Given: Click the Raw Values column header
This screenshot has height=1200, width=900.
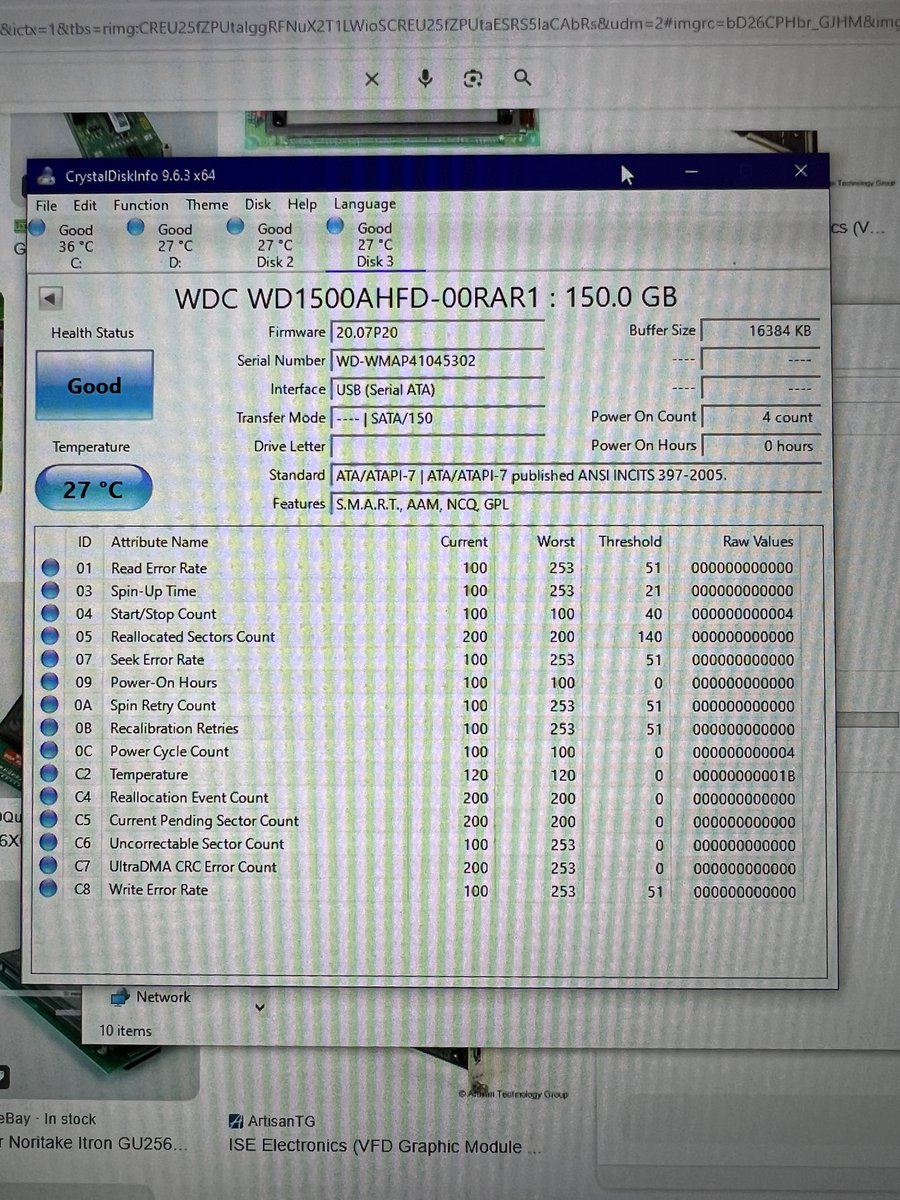Looking at the screenshot, I should click(x=758, y=542).
